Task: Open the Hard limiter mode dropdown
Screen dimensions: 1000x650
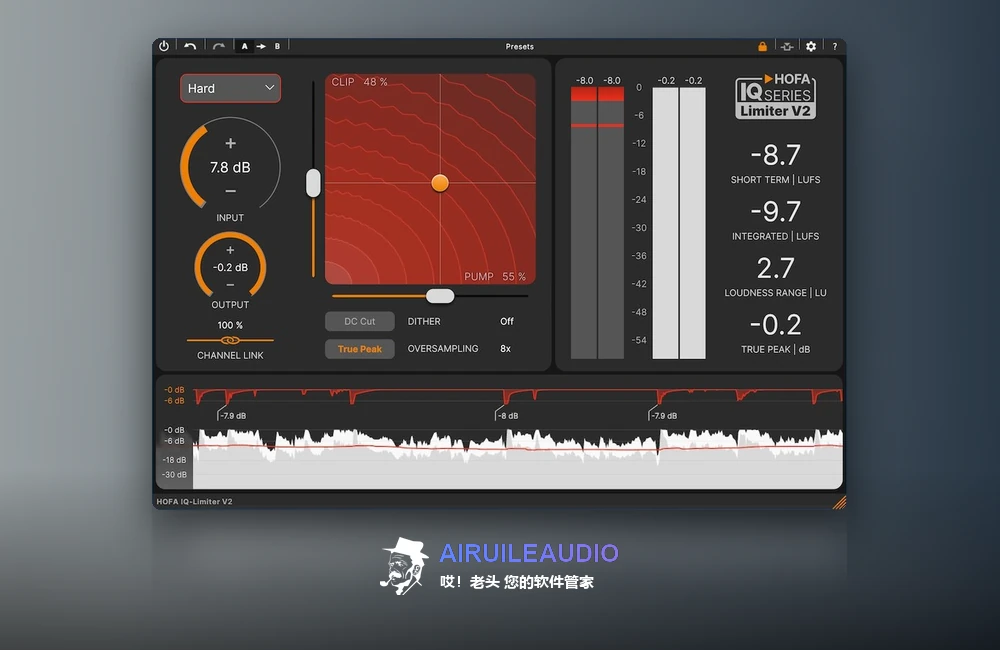Action: point(230,88)
